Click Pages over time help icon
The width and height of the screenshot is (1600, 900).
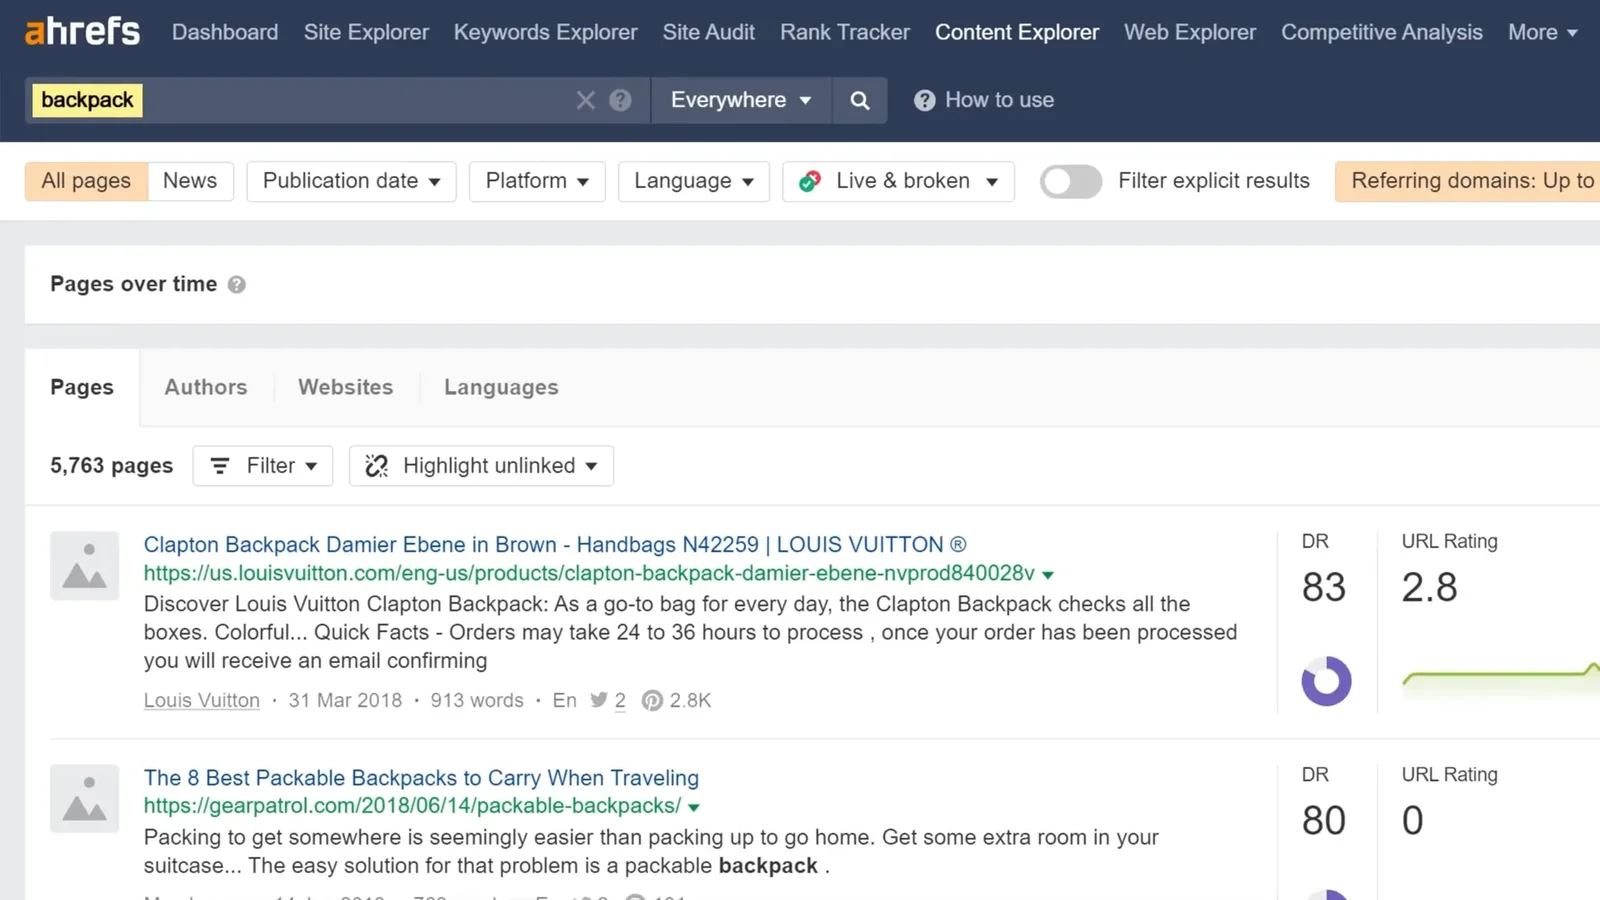click(237, 285)
